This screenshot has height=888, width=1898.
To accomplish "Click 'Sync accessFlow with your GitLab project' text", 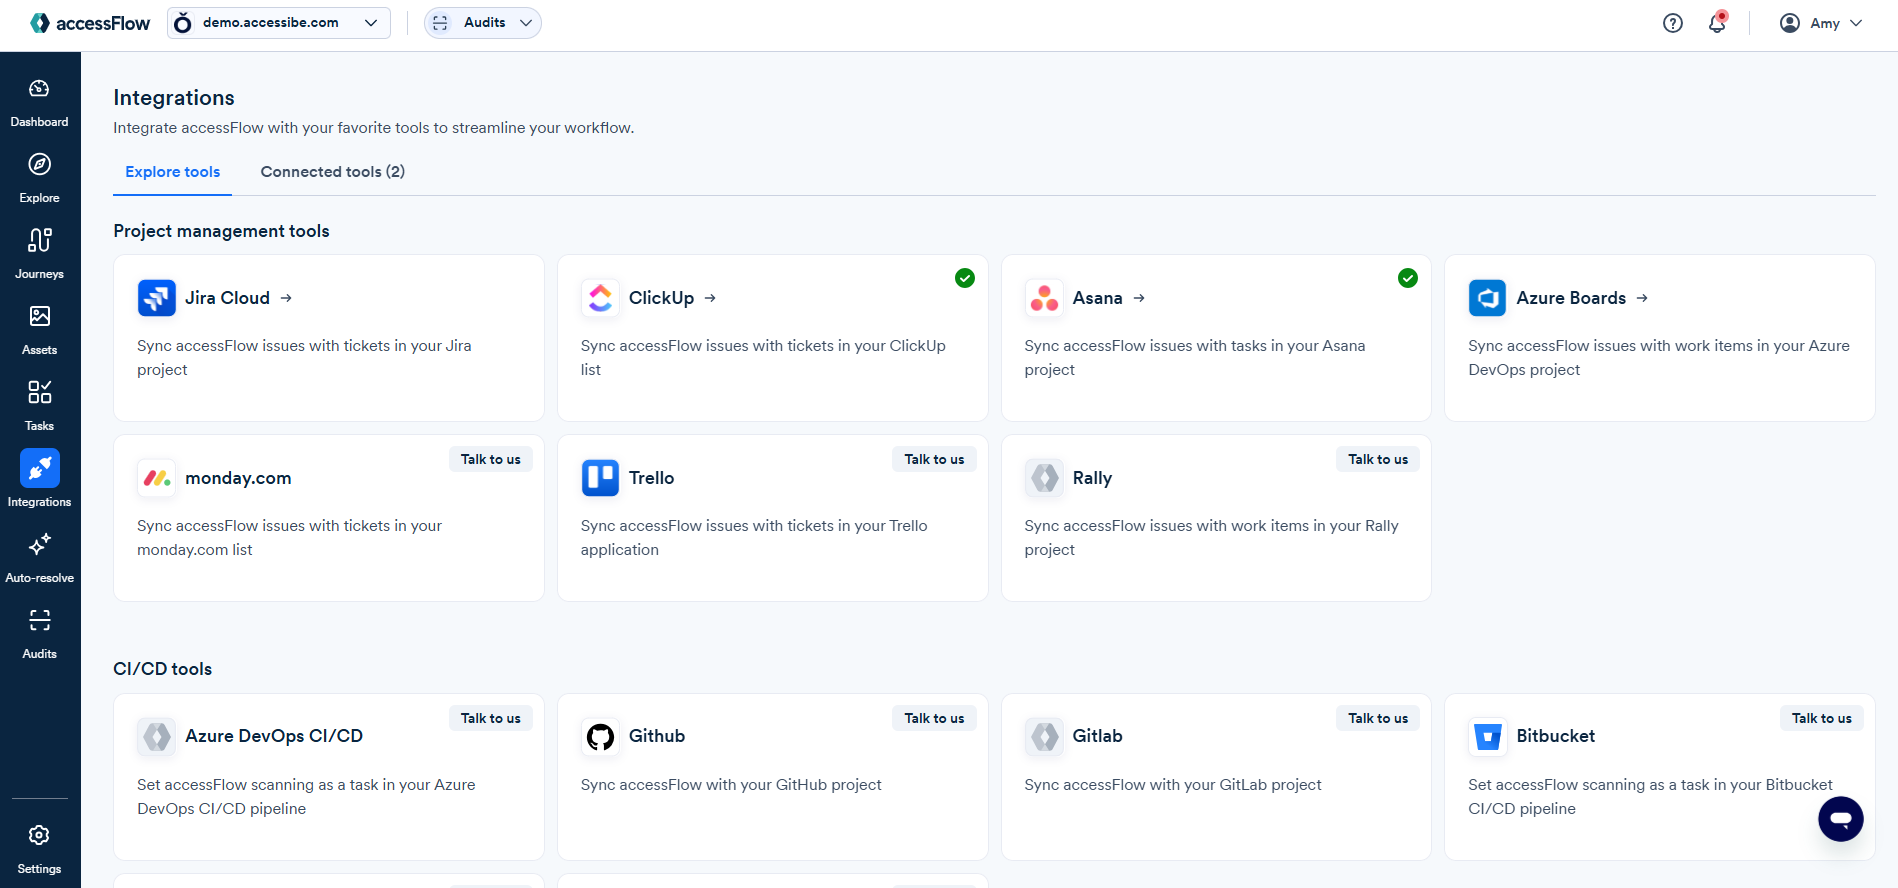I will [x=1173, y=785].
